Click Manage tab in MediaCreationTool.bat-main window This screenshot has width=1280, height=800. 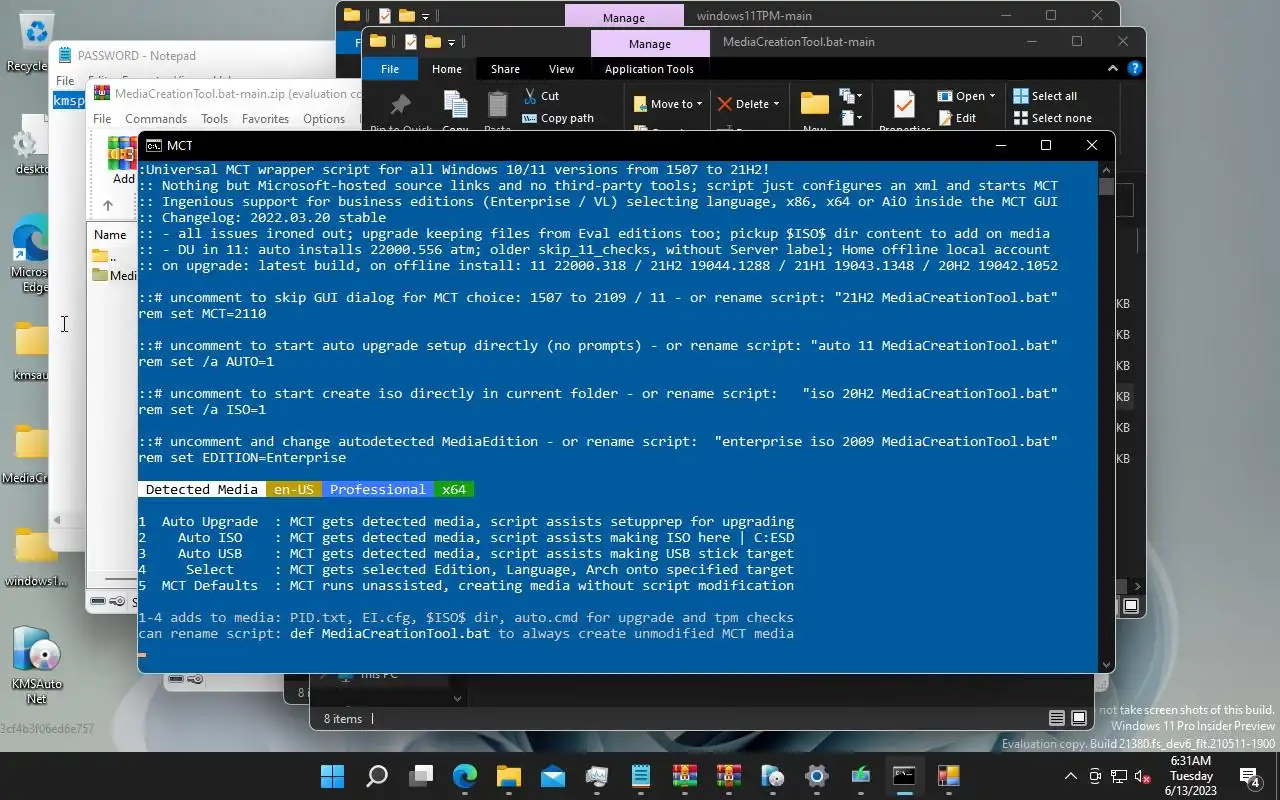click(649, 44)
